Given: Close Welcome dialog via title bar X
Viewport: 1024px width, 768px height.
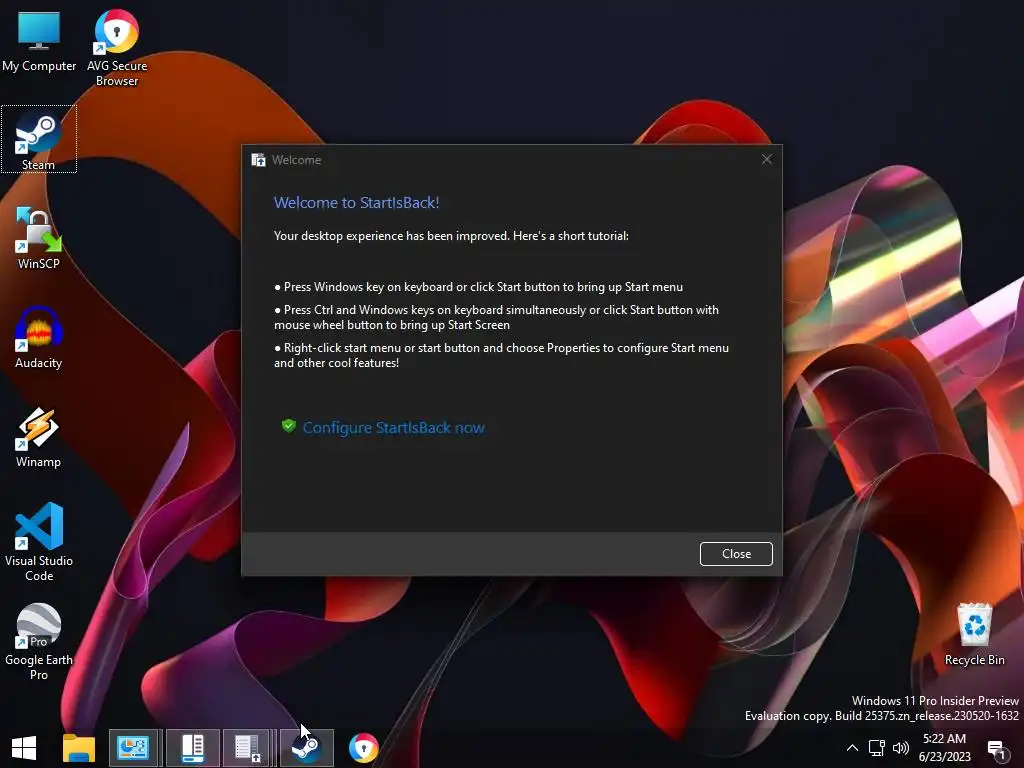Looking at the screenshot, I should point(767,159).
